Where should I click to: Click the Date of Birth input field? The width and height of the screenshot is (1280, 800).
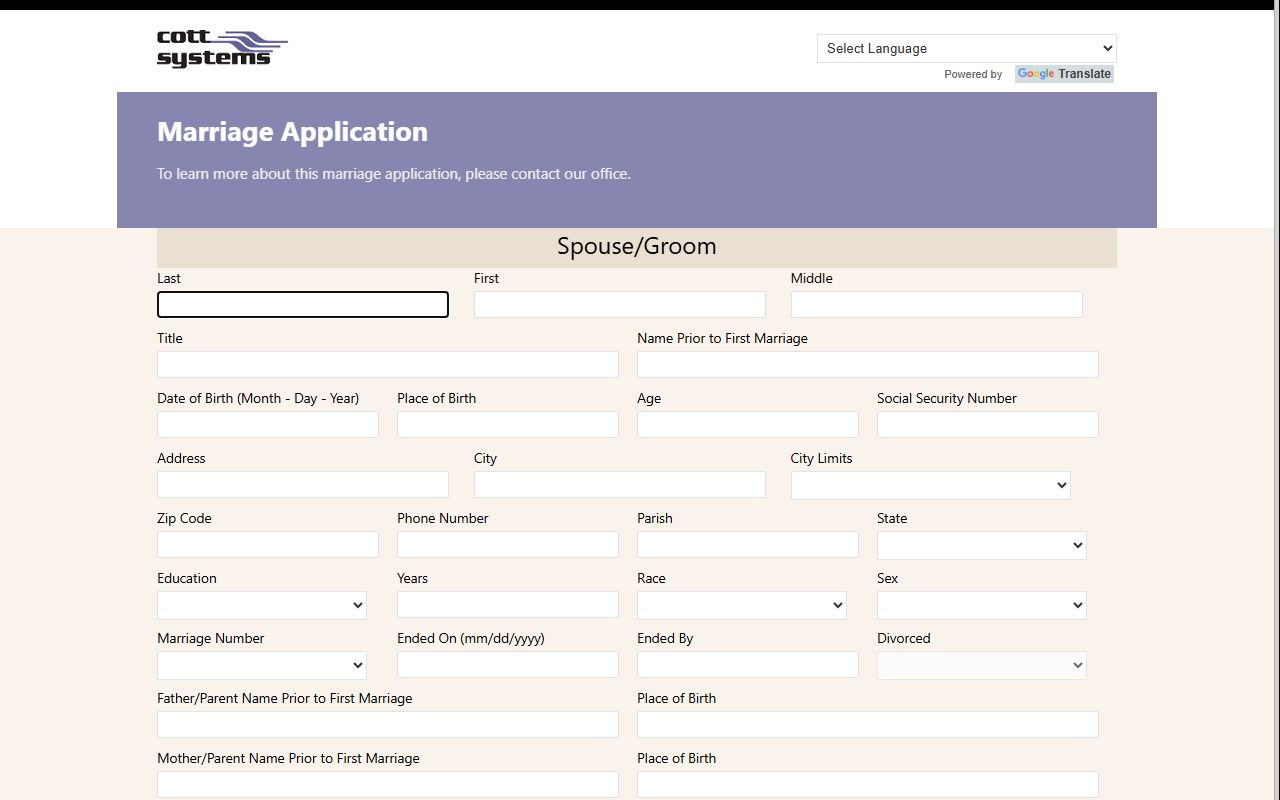pyautogui.click(x=268, y=424)
